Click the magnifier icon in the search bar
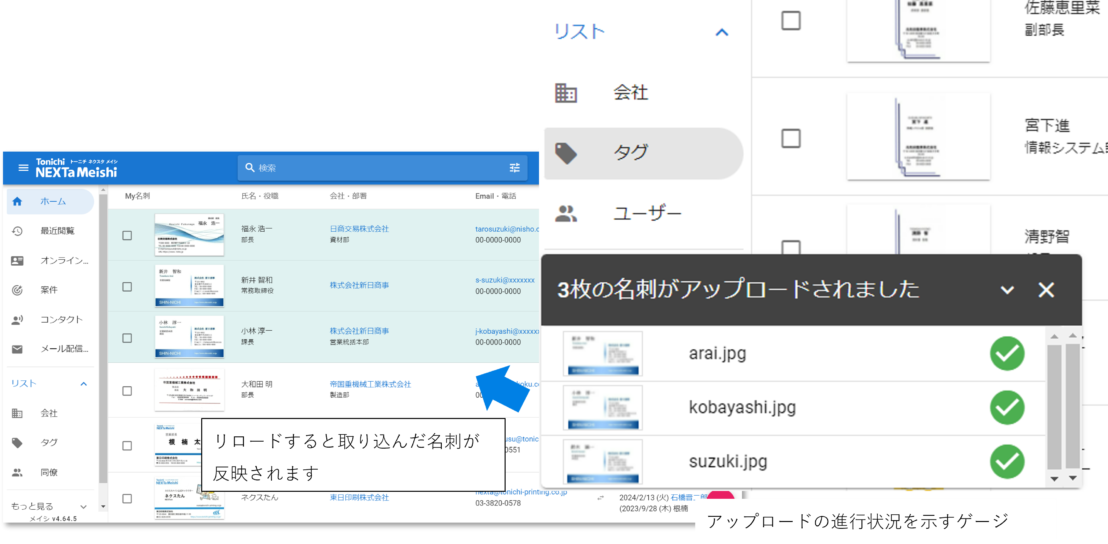 pyautogui.click(x=249, y=167)
